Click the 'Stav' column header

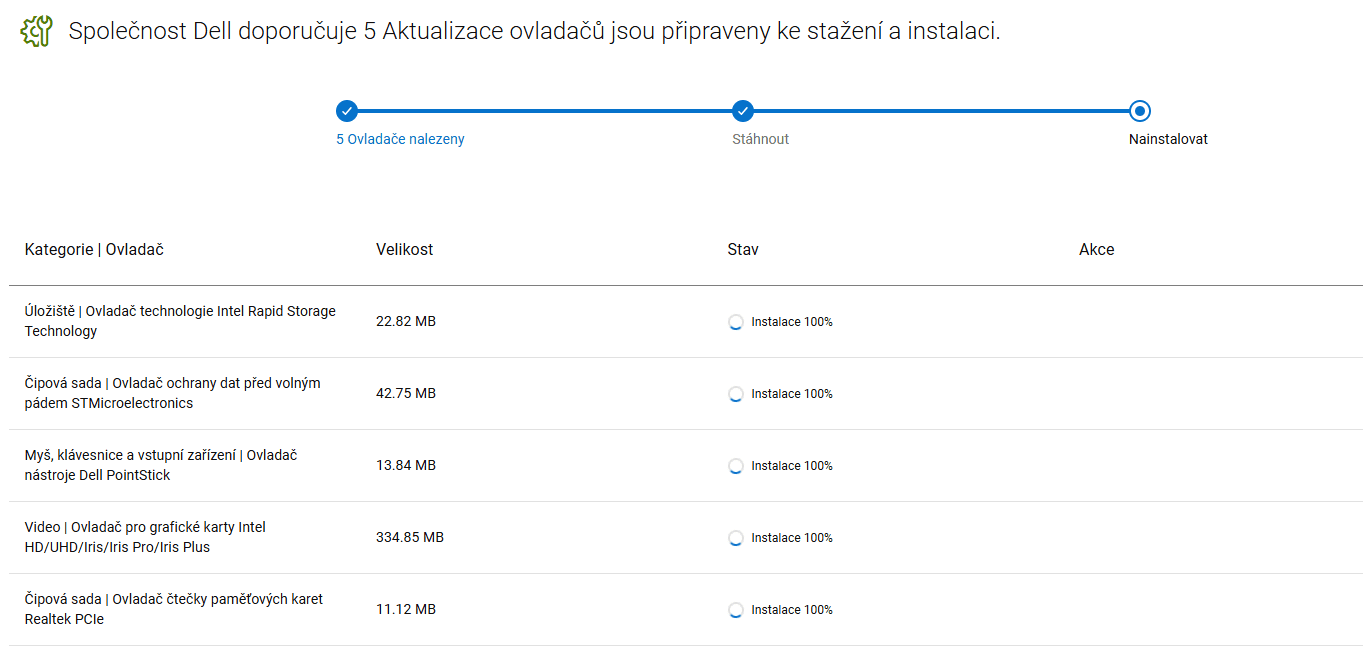point(743,249)
